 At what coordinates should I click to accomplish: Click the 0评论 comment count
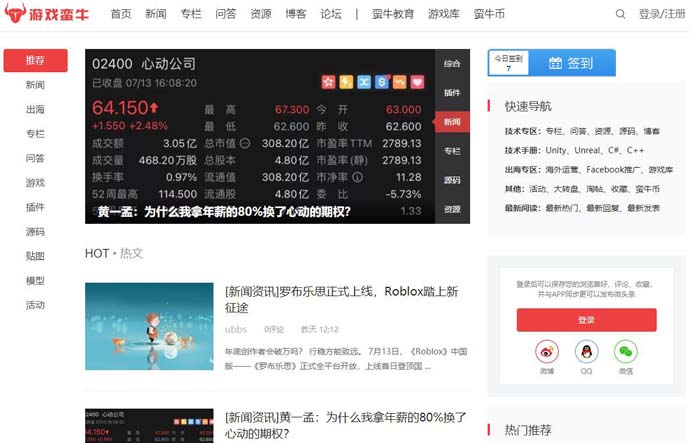274,329
